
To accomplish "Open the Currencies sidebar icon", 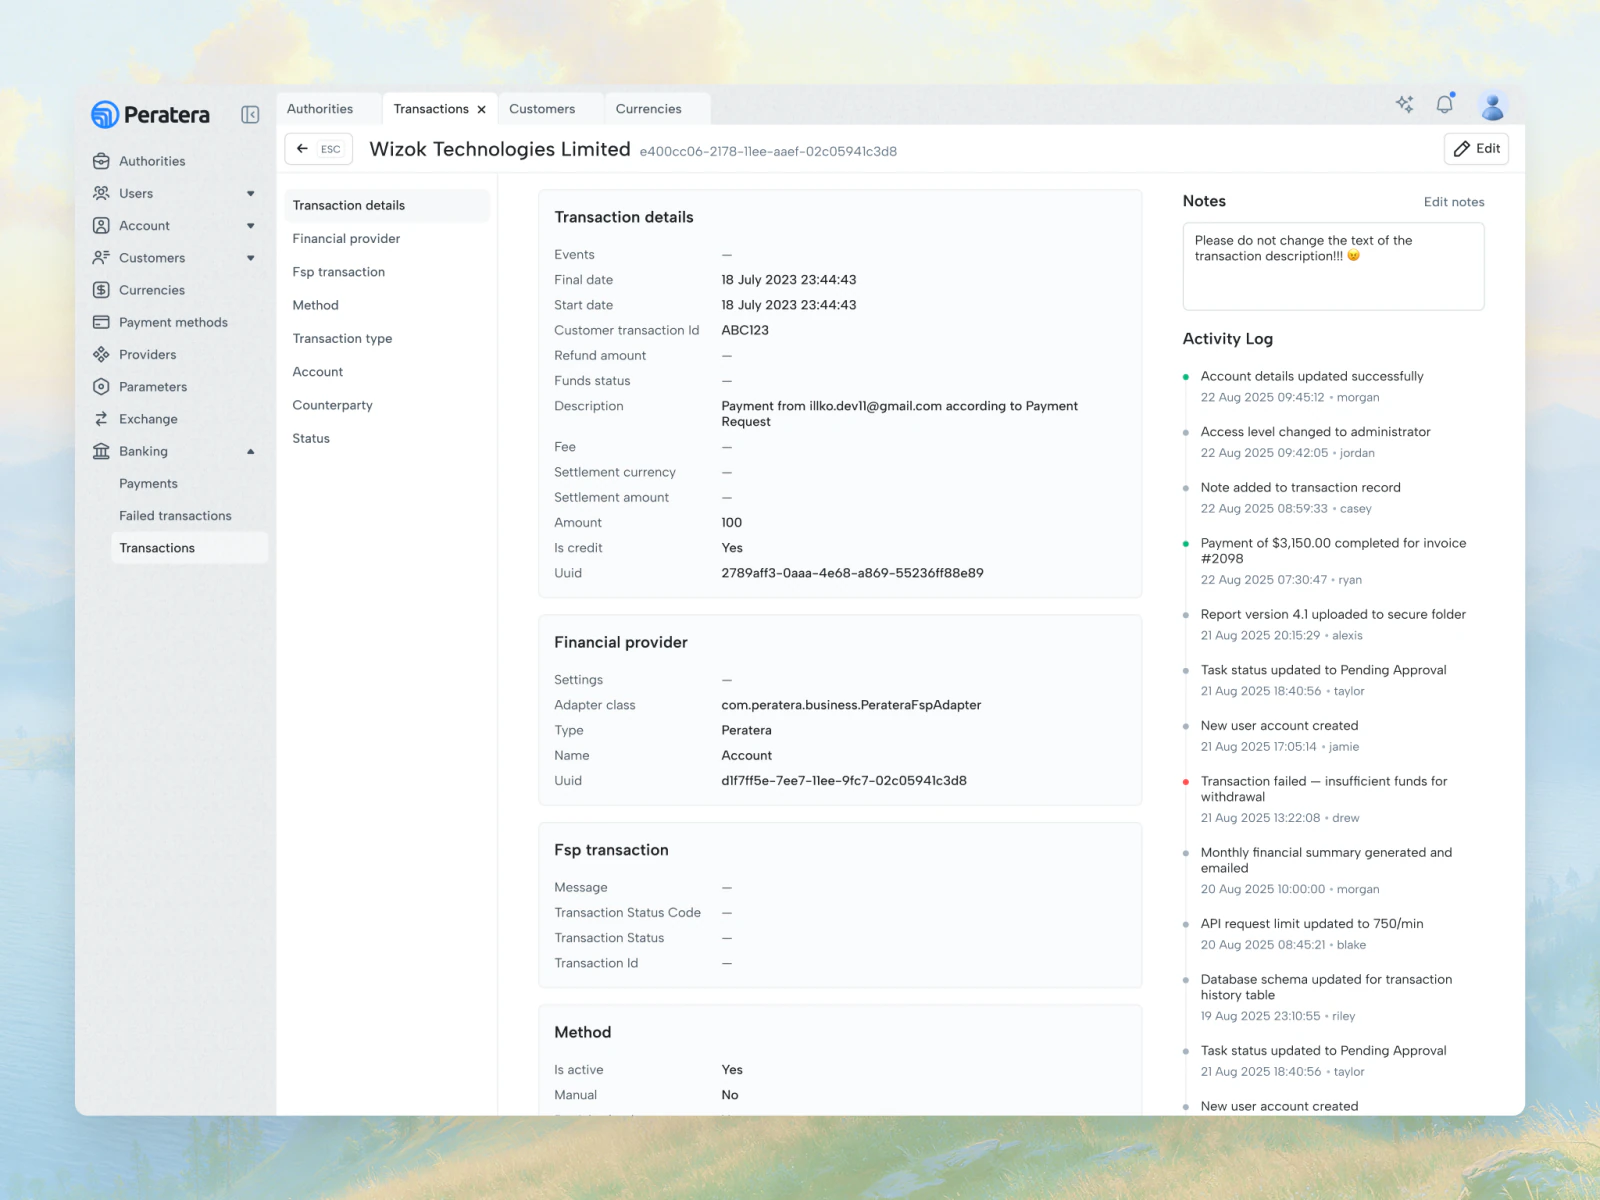I will pos(101,290).
